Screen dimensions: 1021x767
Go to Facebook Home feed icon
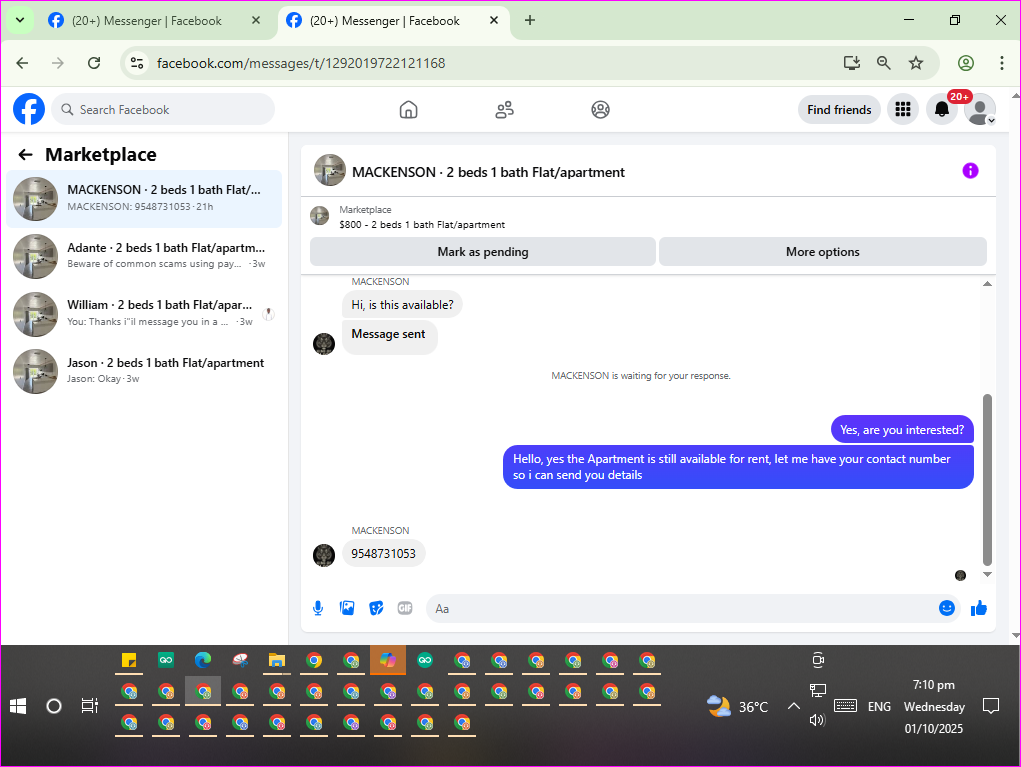[x=408, y=109]
